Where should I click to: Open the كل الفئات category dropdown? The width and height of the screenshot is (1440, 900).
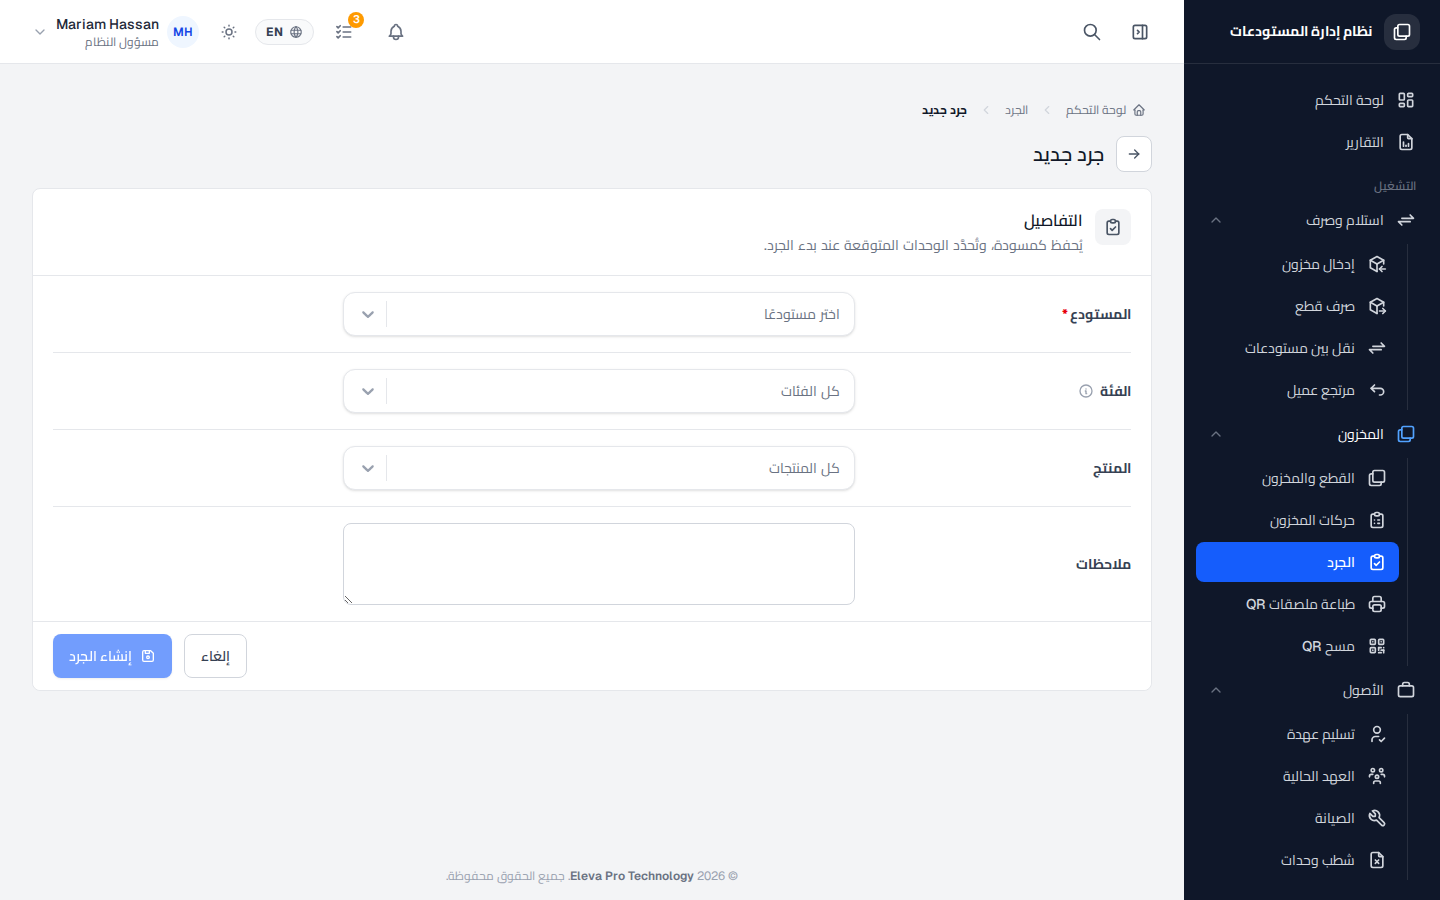[599, 391]
